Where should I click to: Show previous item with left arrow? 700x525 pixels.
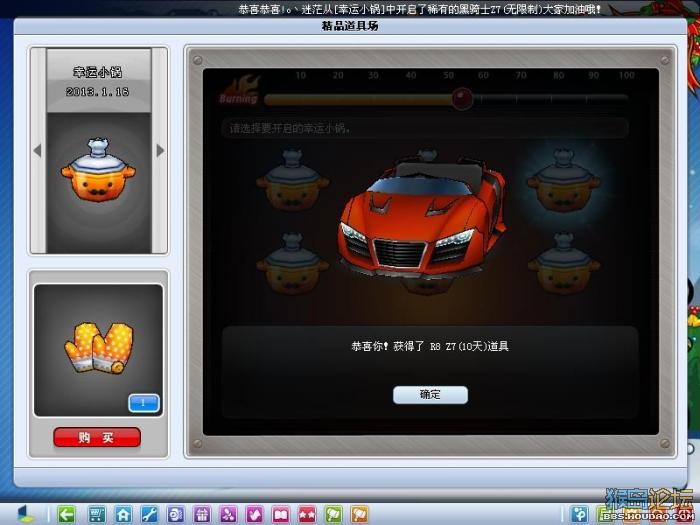[38, 150]
